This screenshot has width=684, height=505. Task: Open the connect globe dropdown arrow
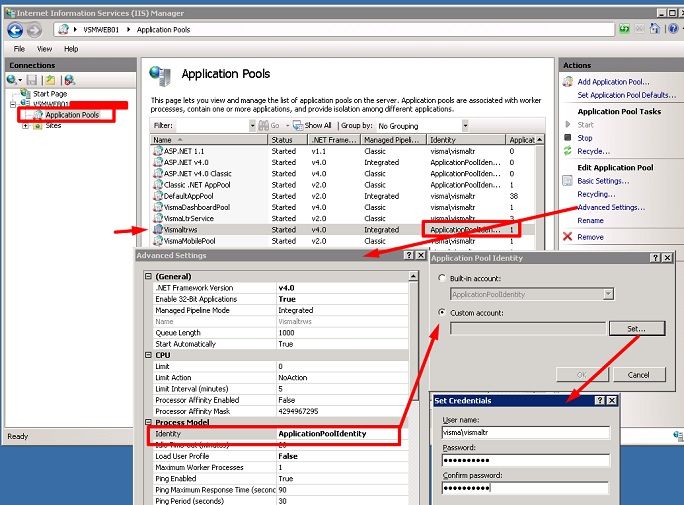click(x=20, y=80)
